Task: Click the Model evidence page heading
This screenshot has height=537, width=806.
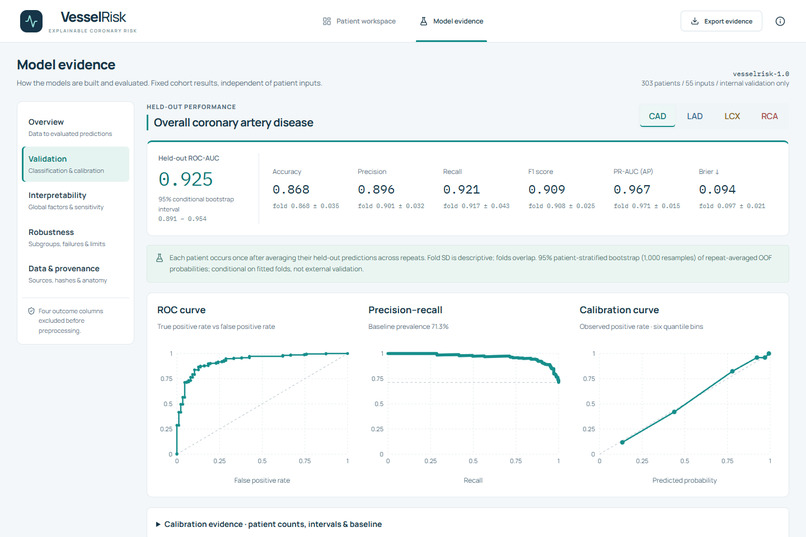Action: (66, 65)
